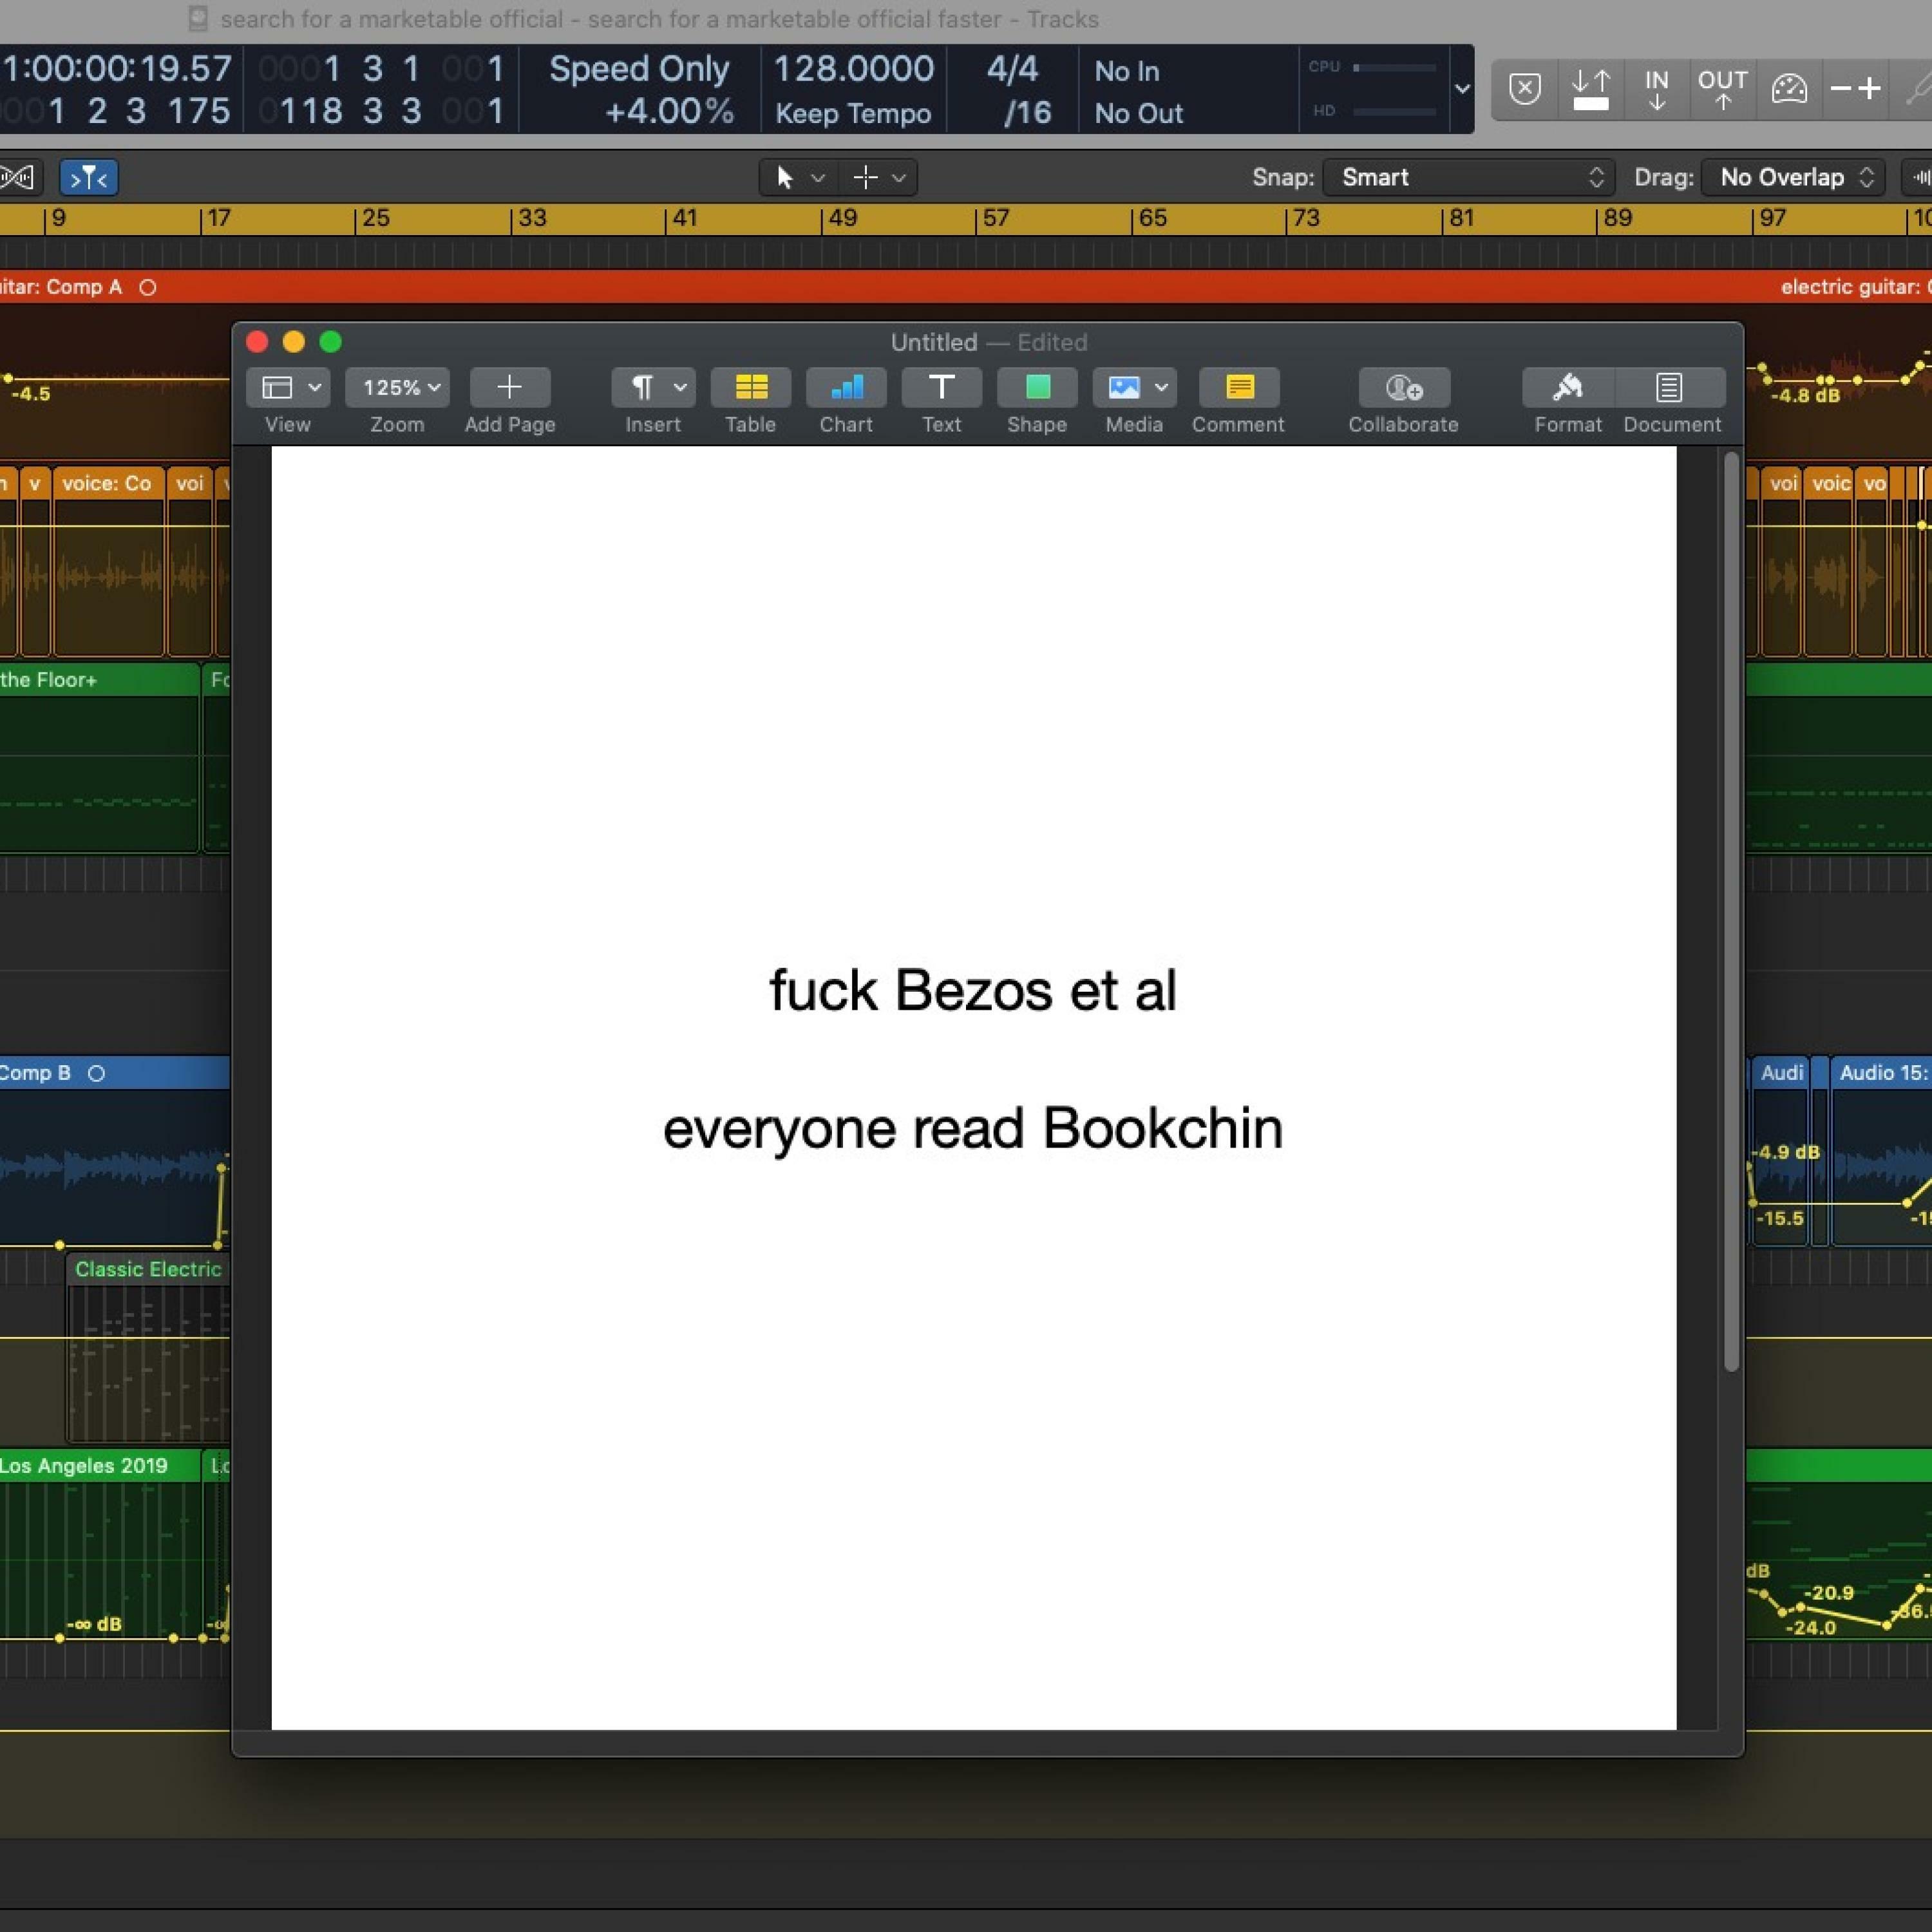
Task: Click the Add Page button
Action: tap(509, 388)
